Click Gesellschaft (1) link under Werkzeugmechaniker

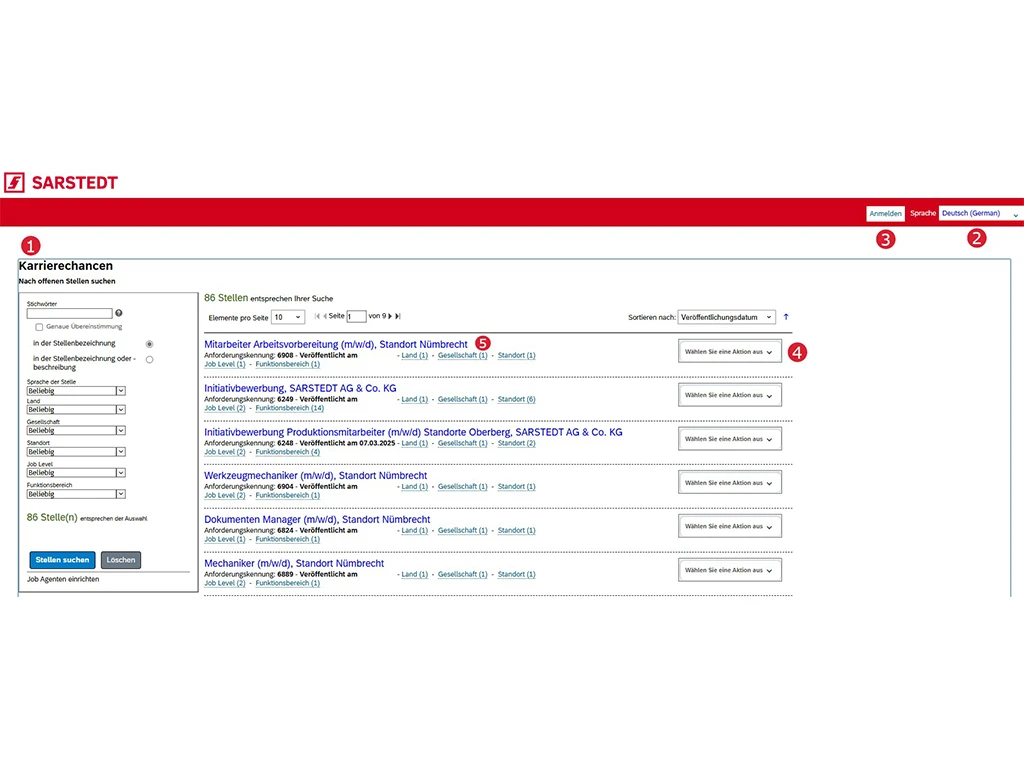[462, 487]
